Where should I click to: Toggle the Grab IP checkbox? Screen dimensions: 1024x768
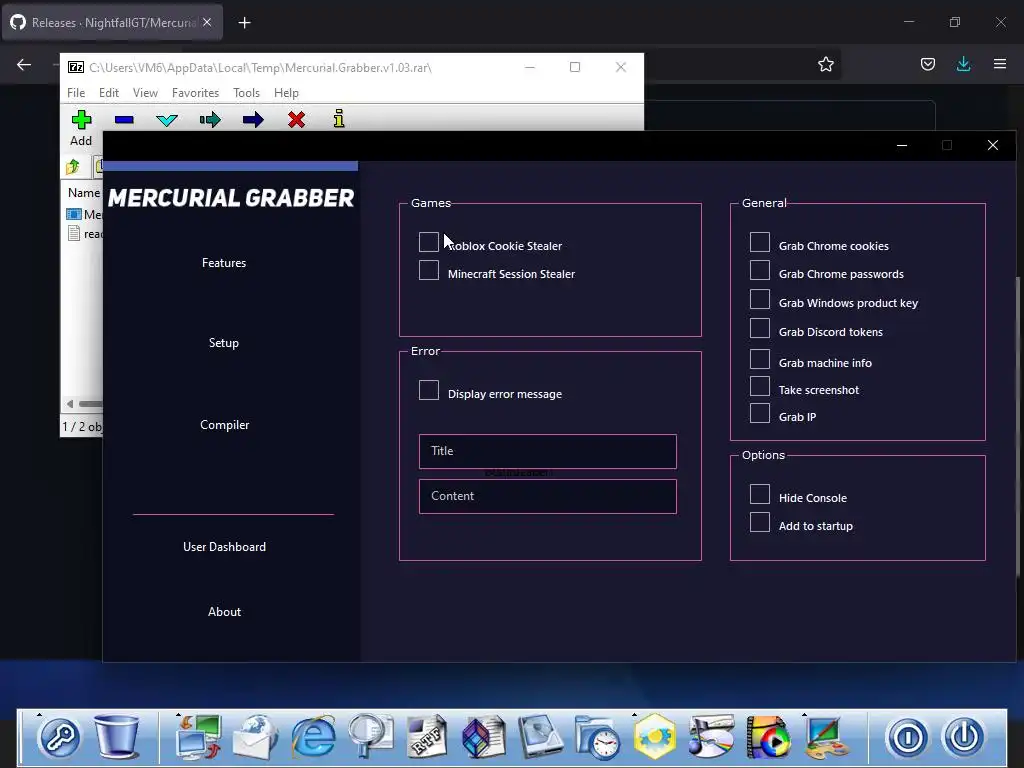point(760,413)
